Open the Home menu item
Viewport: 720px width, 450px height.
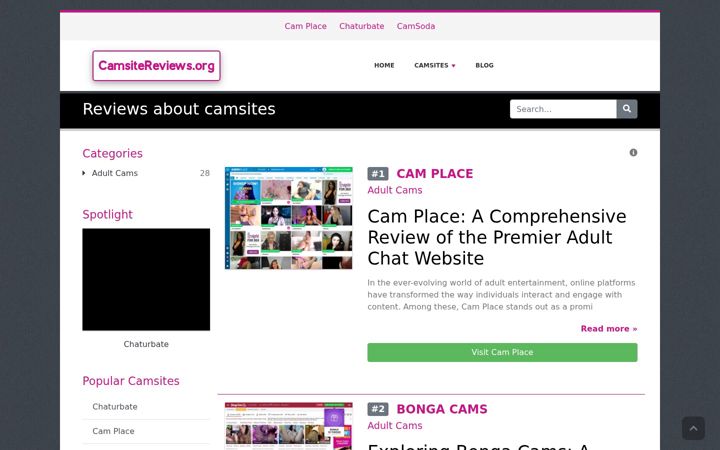(x=384, y=65)
